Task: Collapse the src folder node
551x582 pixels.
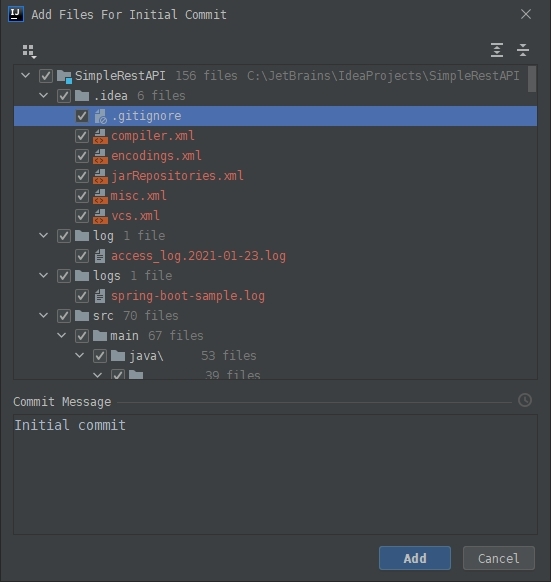Action: click(x=43, y=316)
